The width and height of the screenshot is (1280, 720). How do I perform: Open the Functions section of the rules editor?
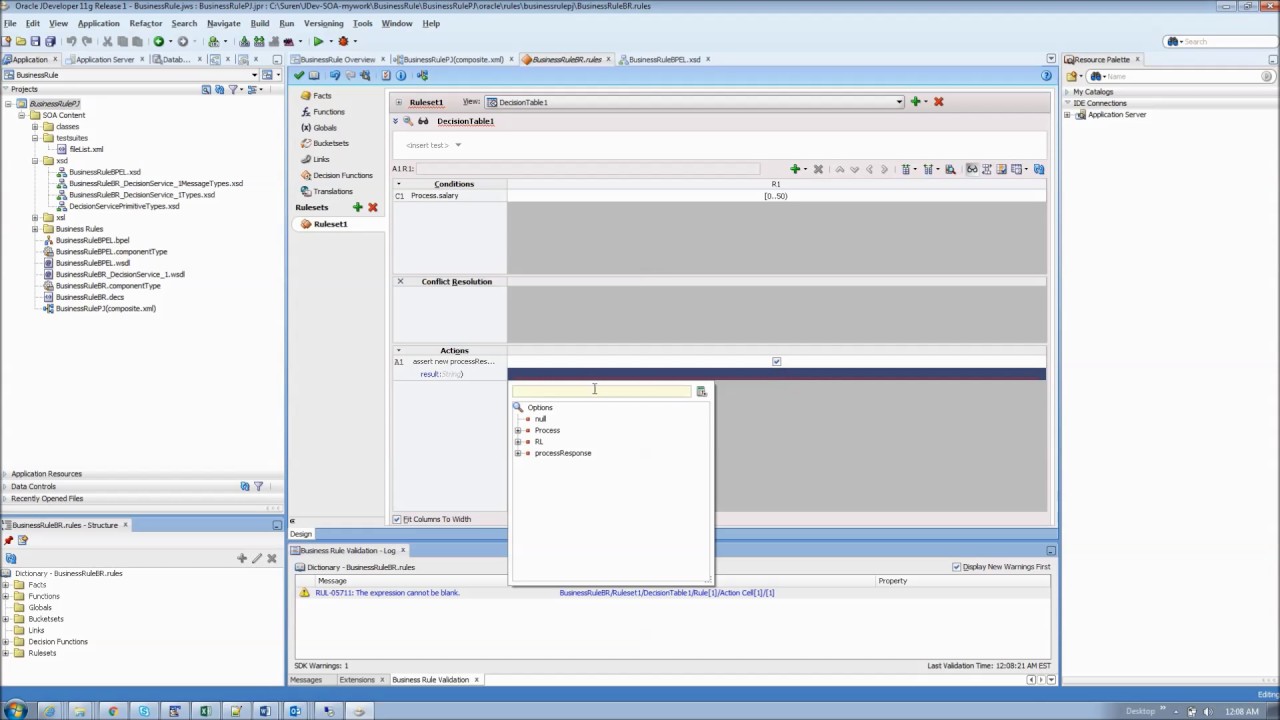tap(328, 112)
